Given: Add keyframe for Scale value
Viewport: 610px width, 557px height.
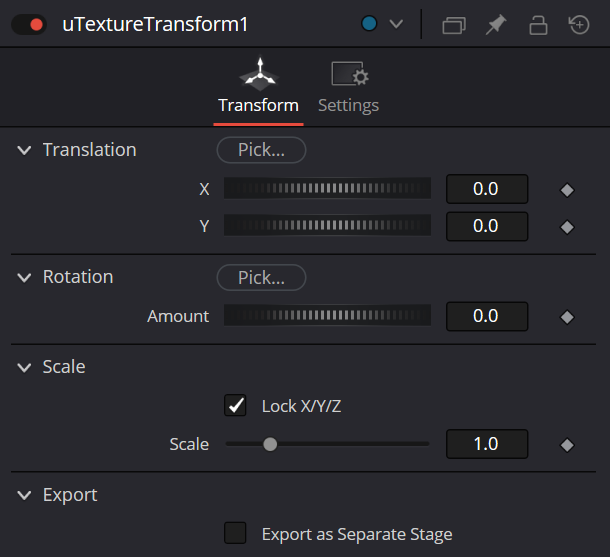Looking at the screenshot, I should [567, 445].
